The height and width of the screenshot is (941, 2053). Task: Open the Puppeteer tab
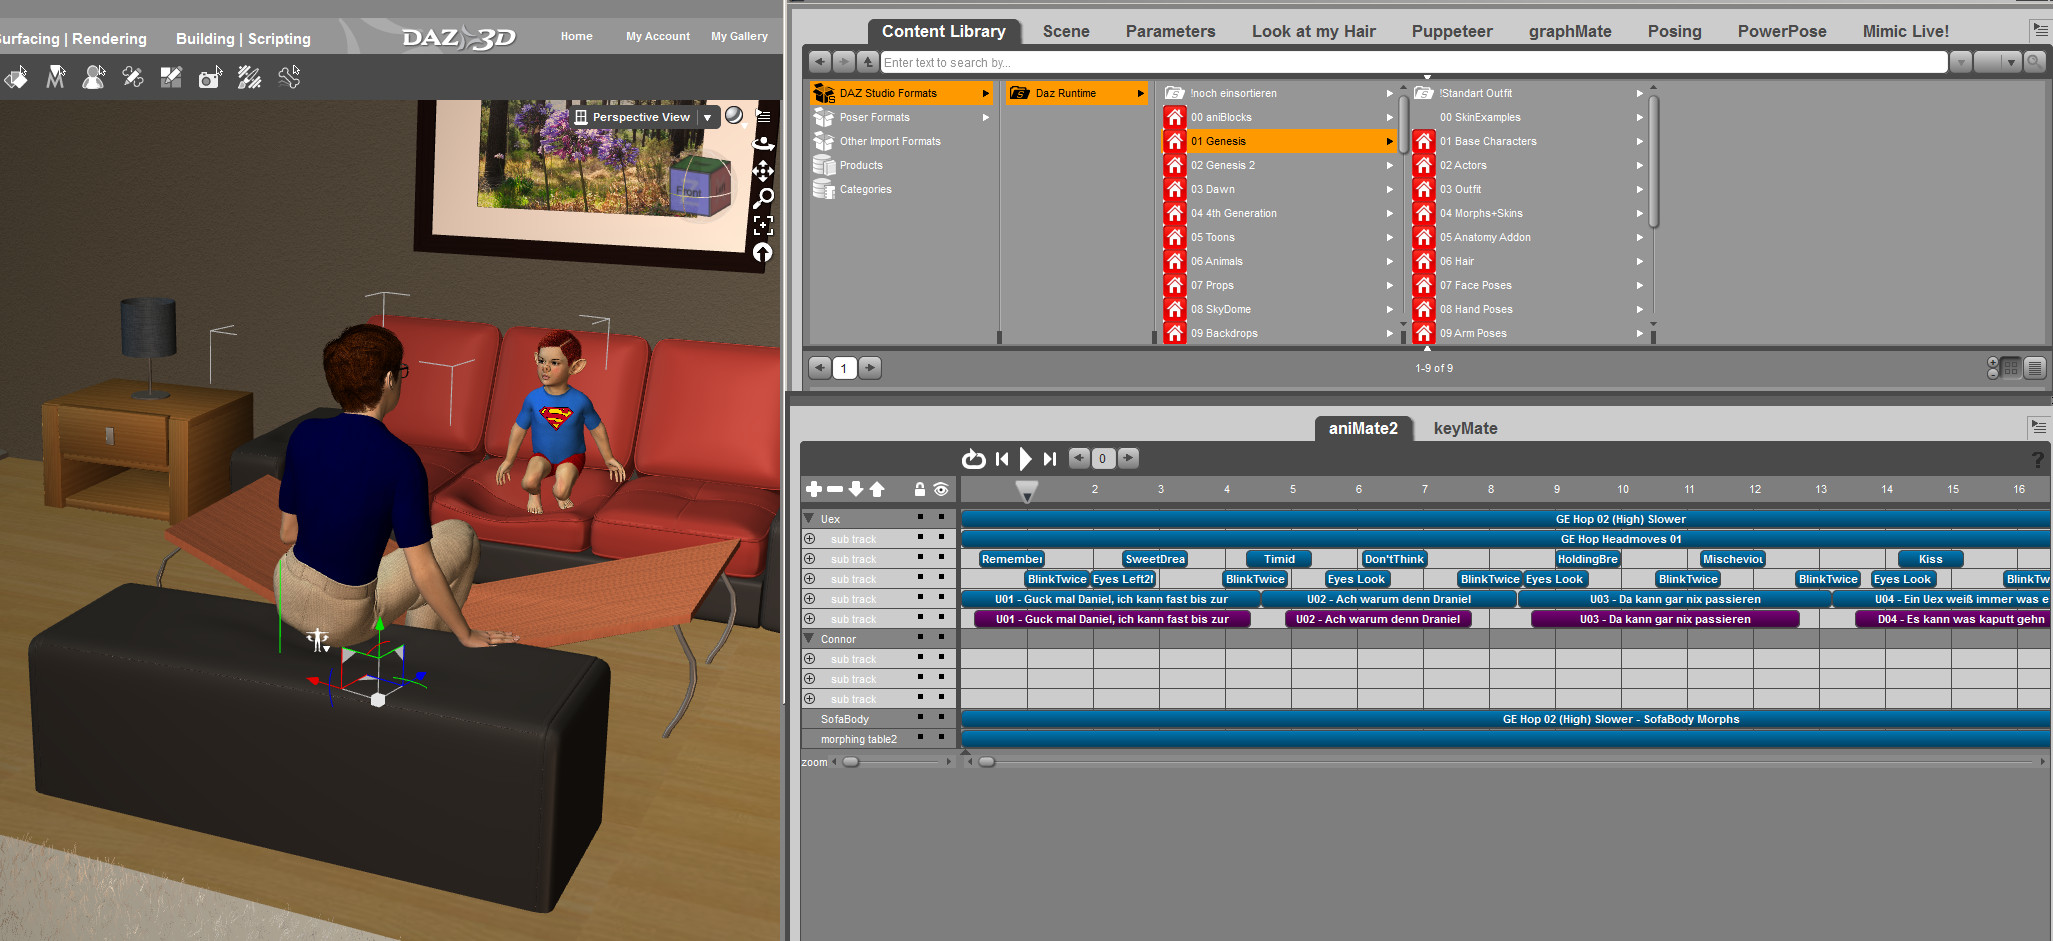tap(1452, 31)
